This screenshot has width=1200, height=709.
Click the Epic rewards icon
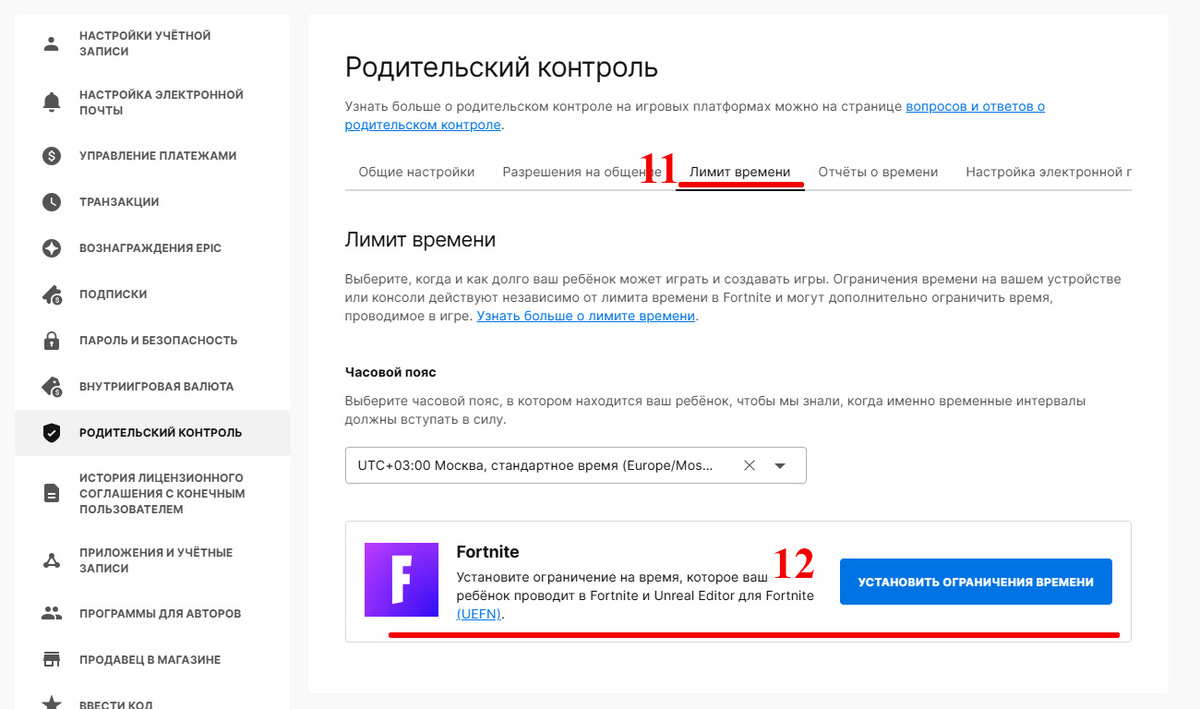51,248
